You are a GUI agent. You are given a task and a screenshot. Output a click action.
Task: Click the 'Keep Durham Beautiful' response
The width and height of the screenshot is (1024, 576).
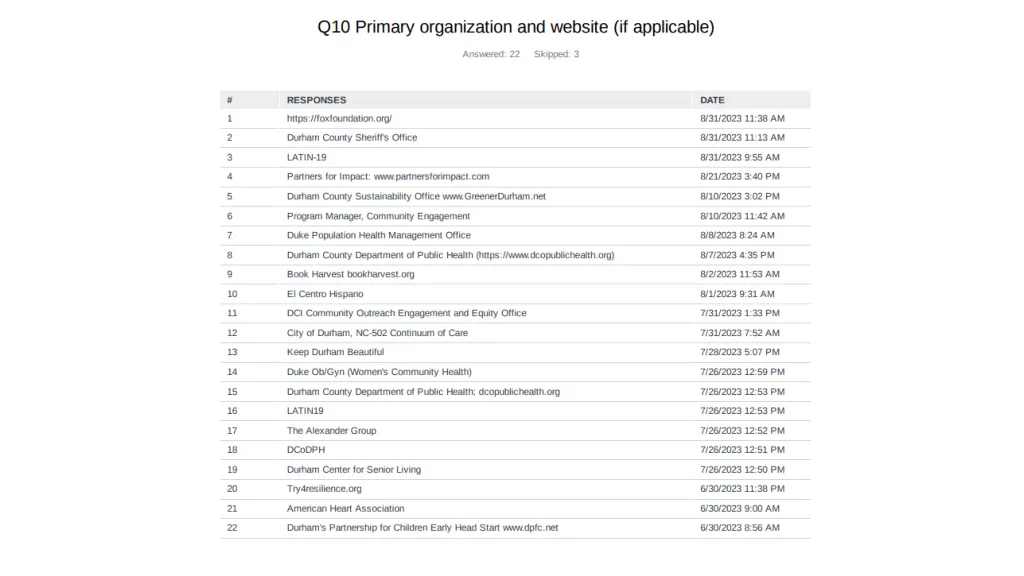pyautogui.click(x=336, y=352)
